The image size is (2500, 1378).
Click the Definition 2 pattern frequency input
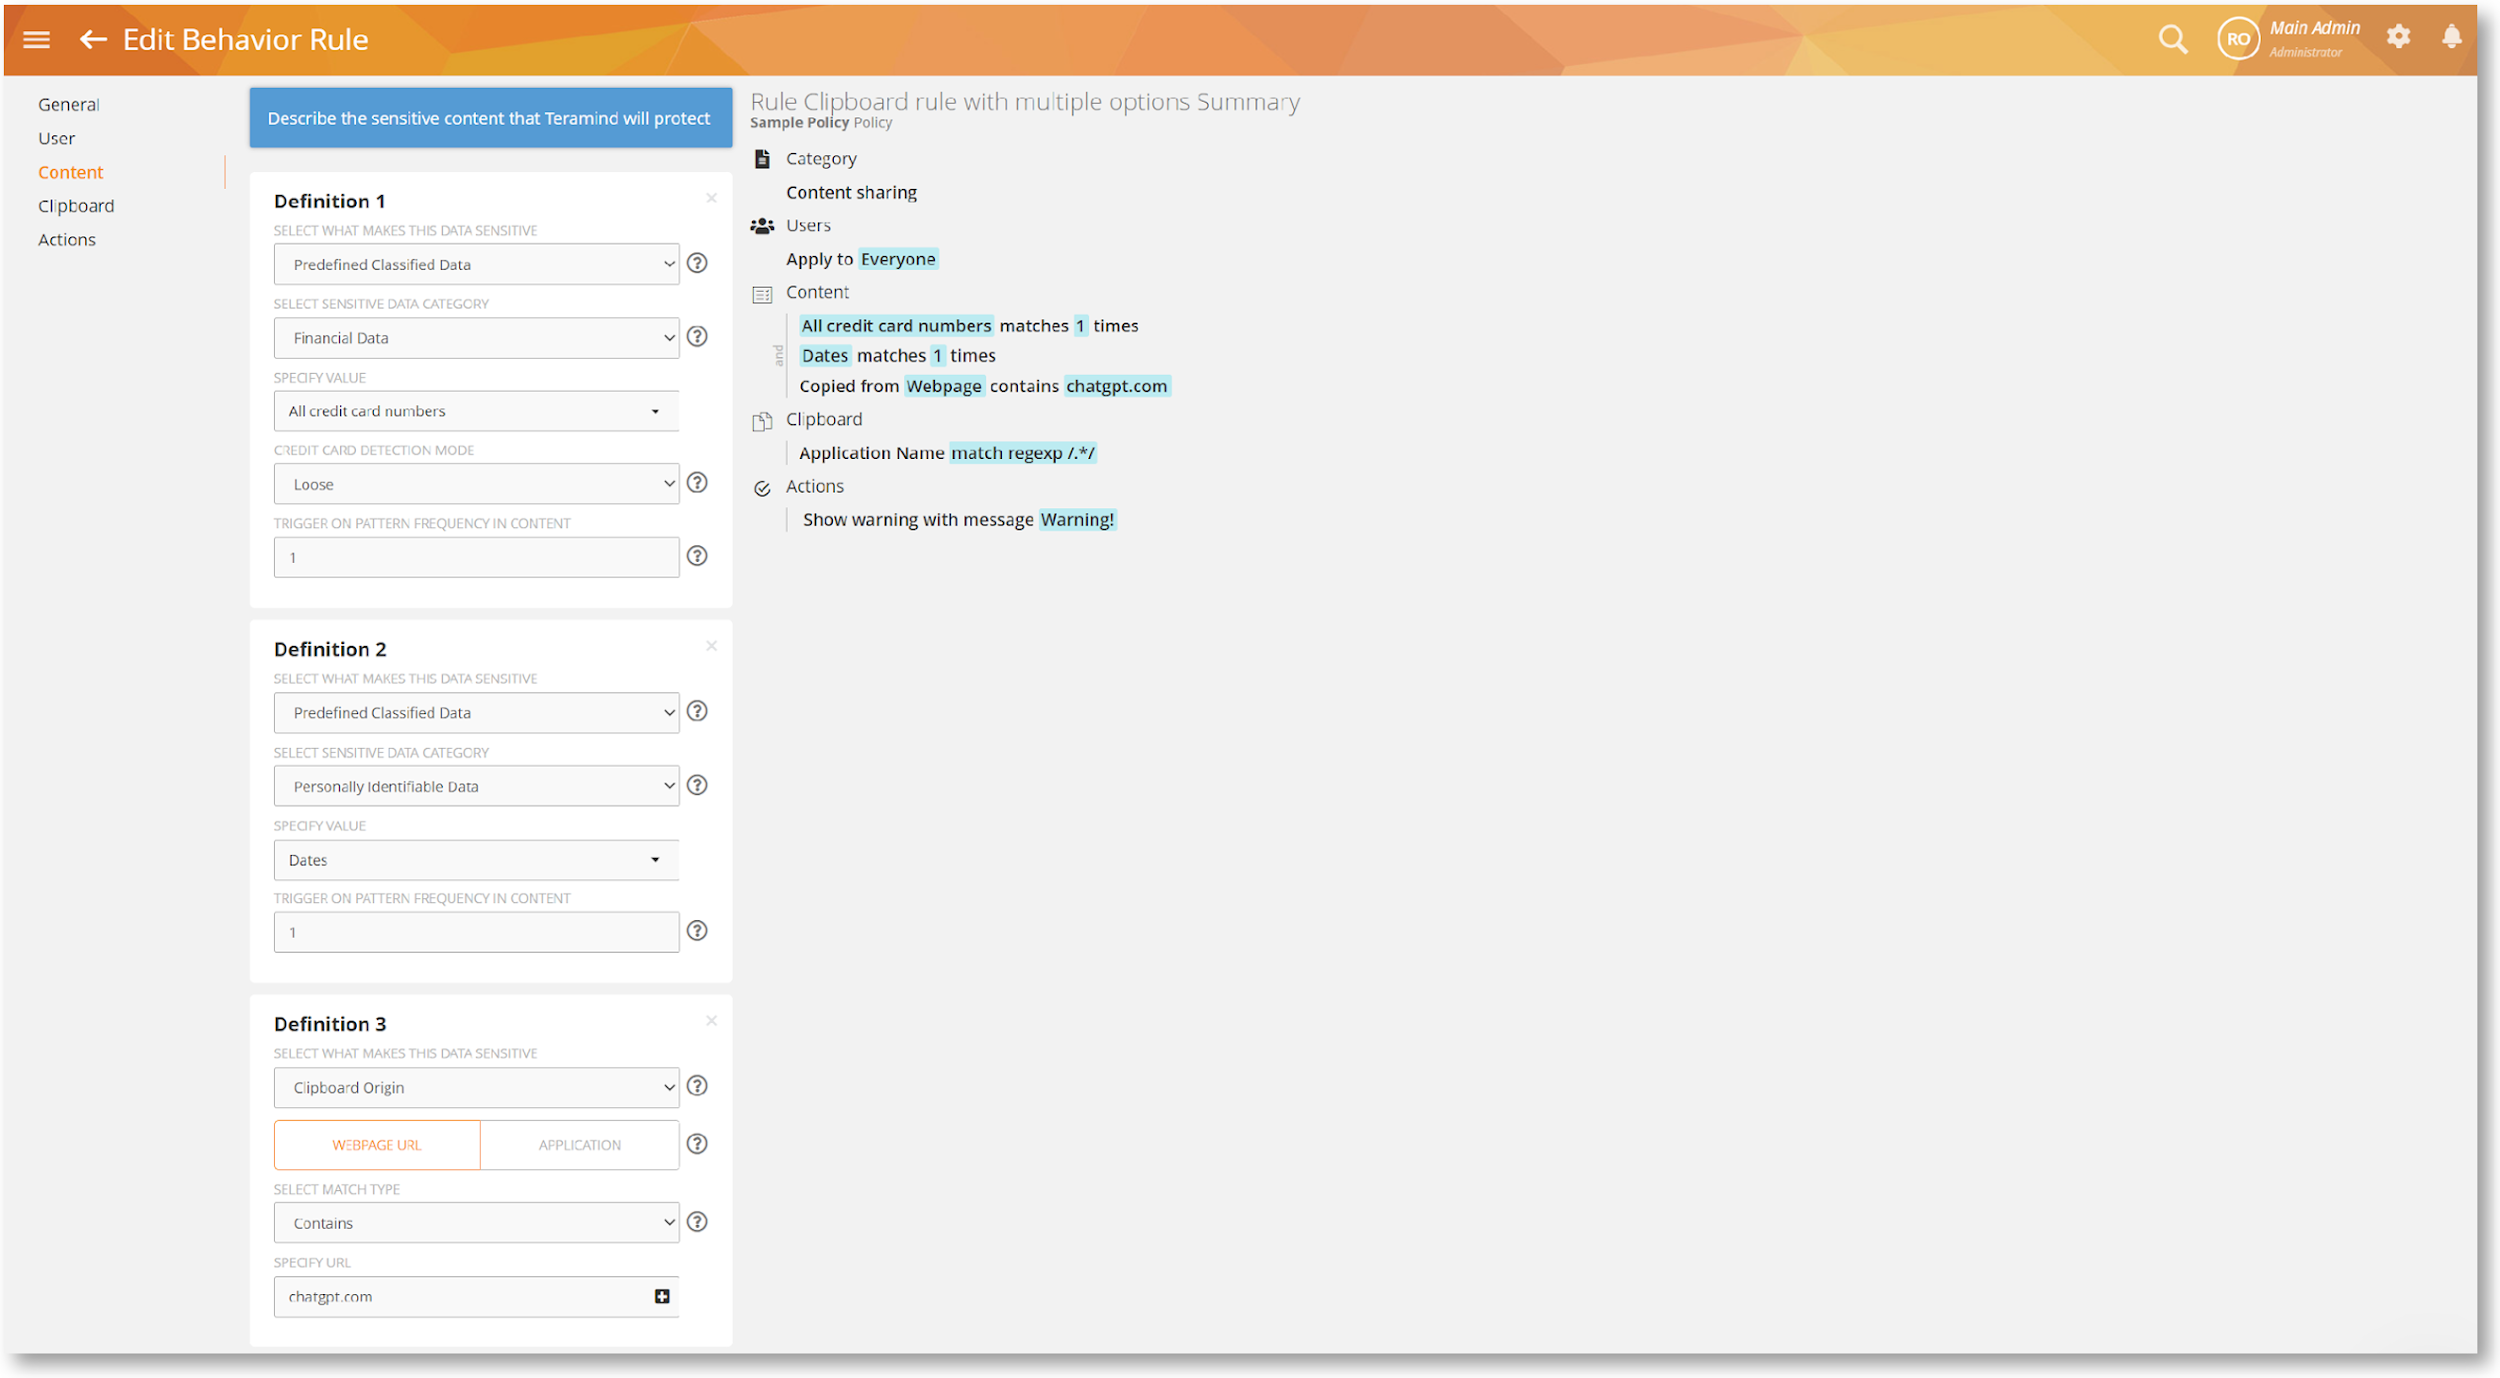pos(476,932)
